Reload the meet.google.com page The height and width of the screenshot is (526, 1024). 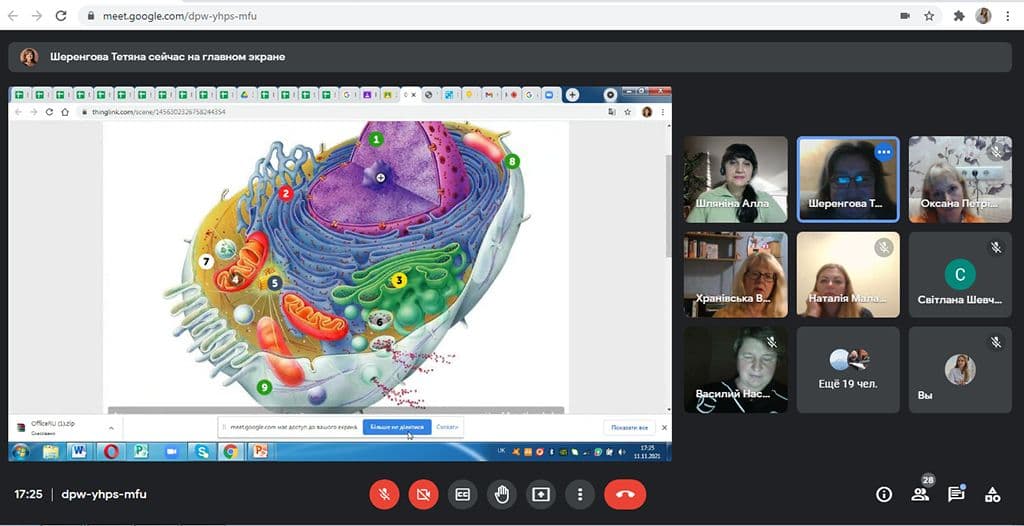tap(61, 16)
